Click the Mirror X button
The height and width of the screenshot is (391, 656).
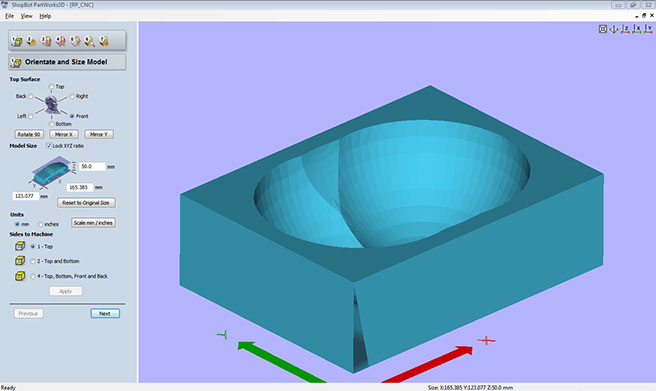[64, 134]
